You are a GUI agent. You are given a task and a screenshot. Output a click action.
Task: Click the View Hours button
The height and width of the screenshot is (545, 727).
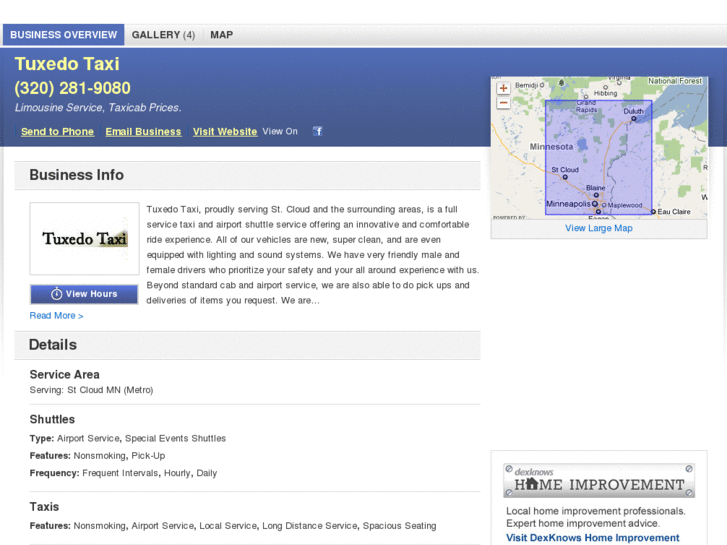pos(84,294)
